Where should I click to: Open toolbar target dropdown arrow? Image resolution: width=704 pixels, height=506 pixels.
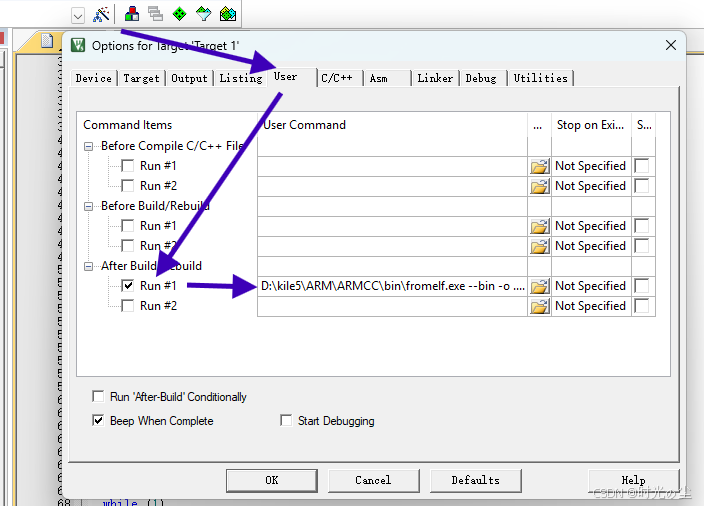[x=78, y=16]
